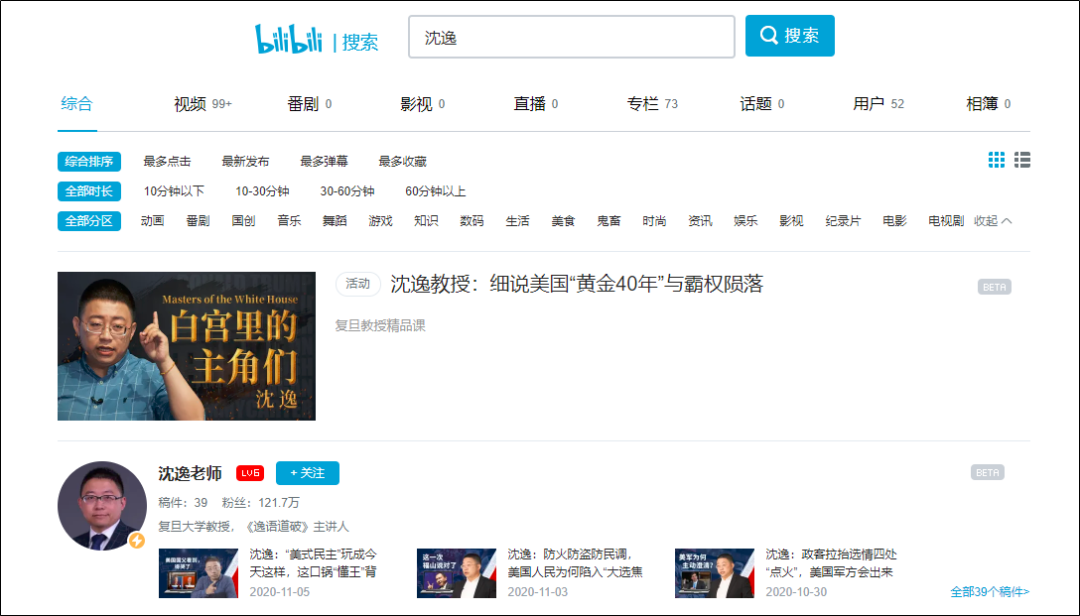Viewport: 1080px width, 616px height.
Task: Click the 活动 tag label
Action: [358, 284]
